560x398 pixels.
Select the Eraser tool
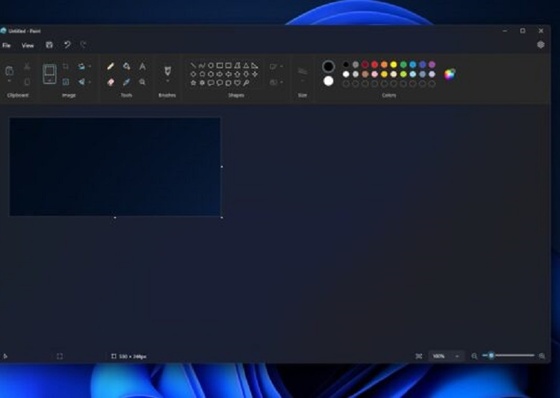pyautogui.click(x=111, y=82)
